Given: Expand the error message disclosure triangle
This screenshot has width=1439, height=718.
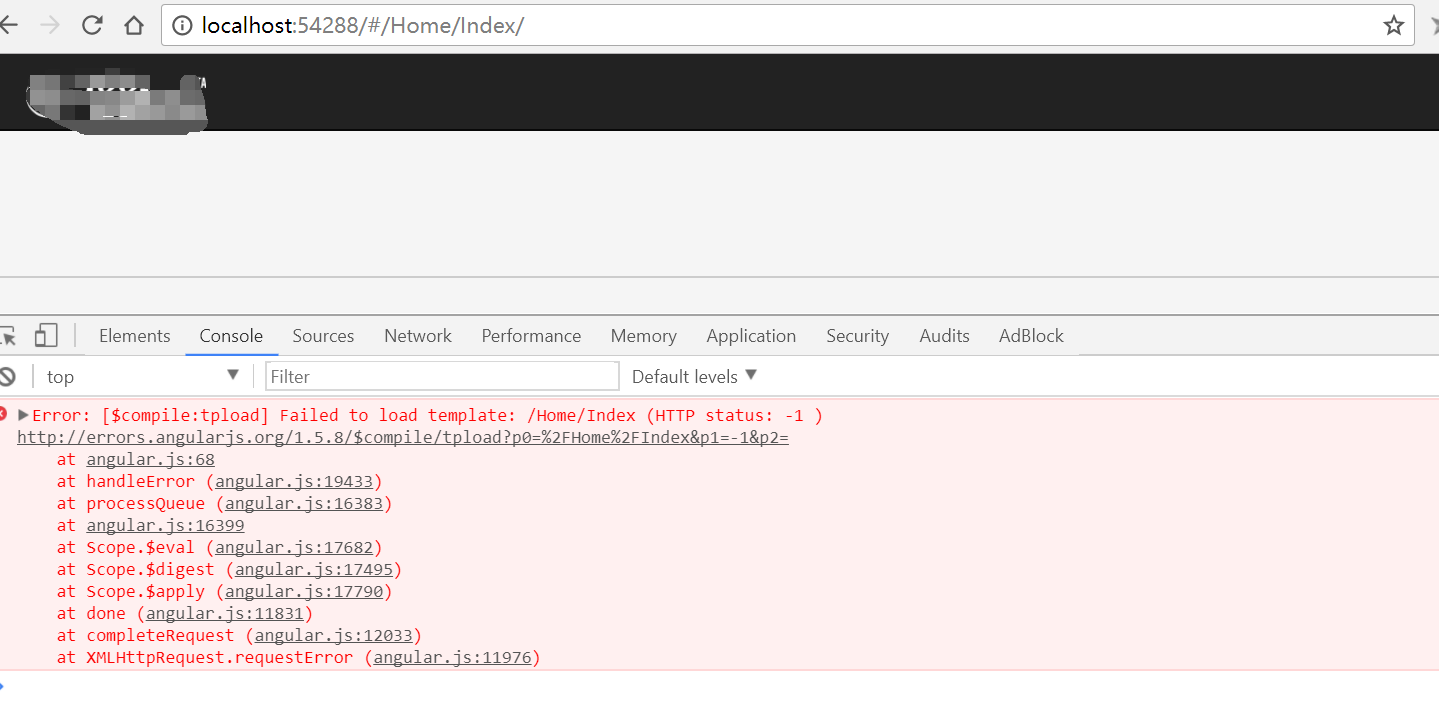Looking at the screenshot, I should pos(24,415).
